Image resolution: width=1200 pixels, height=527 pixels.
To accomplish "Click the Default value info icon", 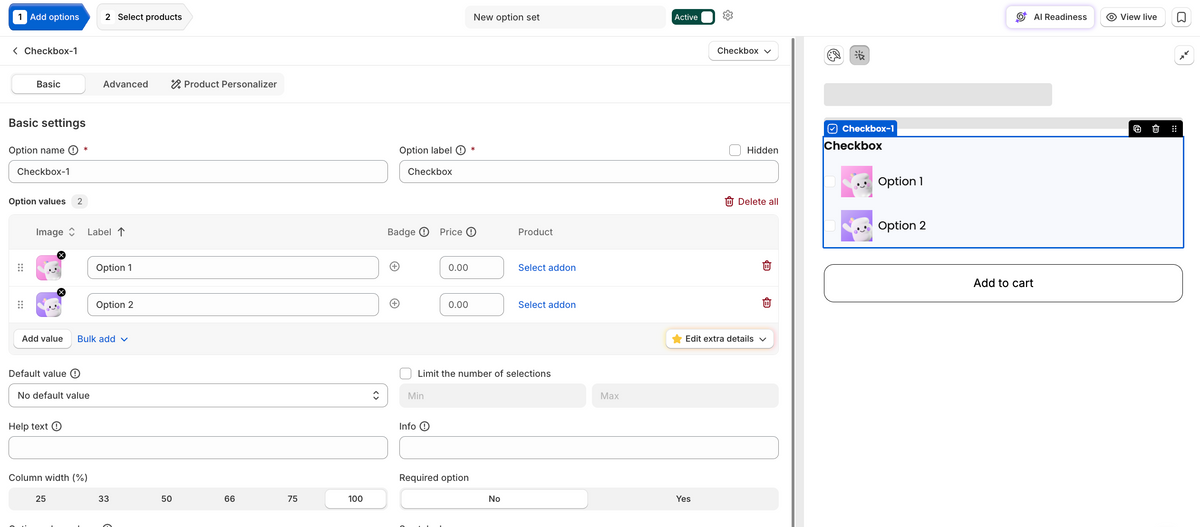I will coord(75,373).
